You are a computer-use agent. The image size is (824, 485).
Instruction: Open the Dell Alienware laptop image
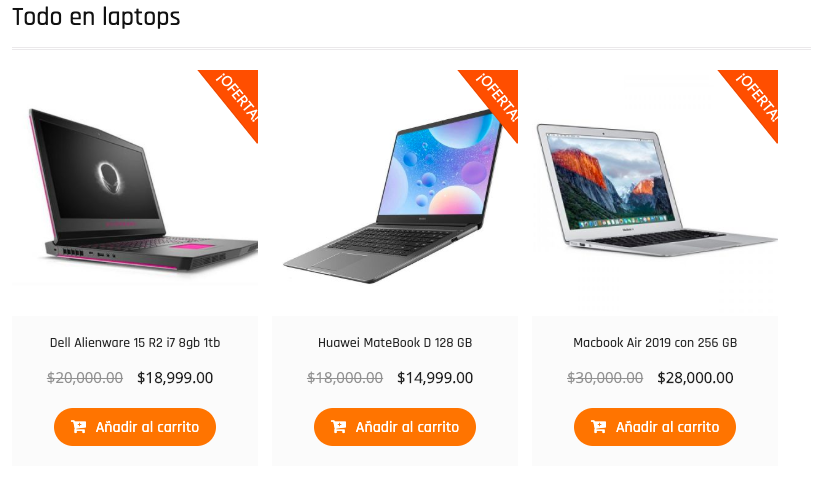point(135,192)
